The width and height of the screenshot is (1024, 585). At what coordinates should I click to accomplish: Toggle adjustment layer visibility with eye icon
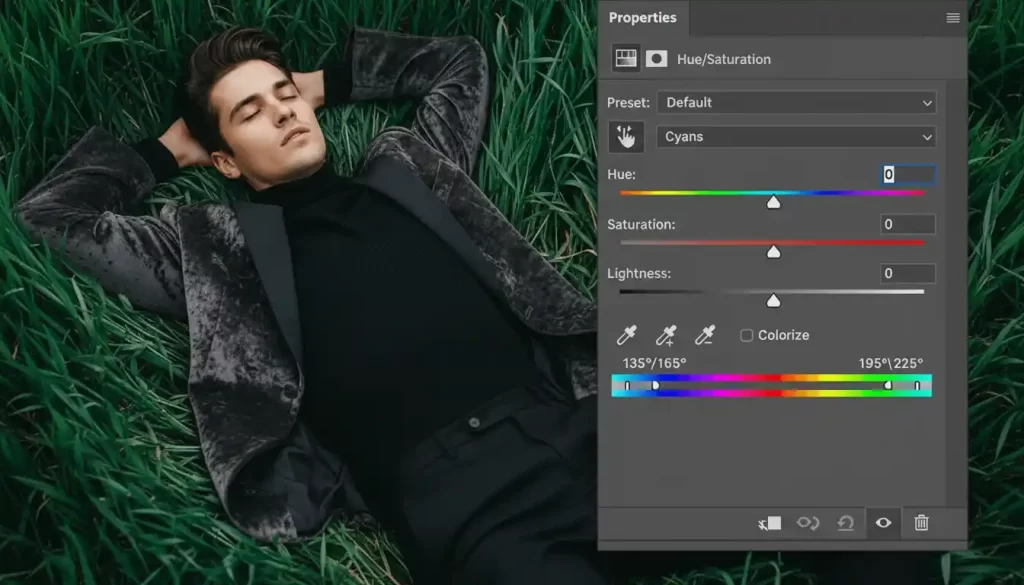pos(884,522)
